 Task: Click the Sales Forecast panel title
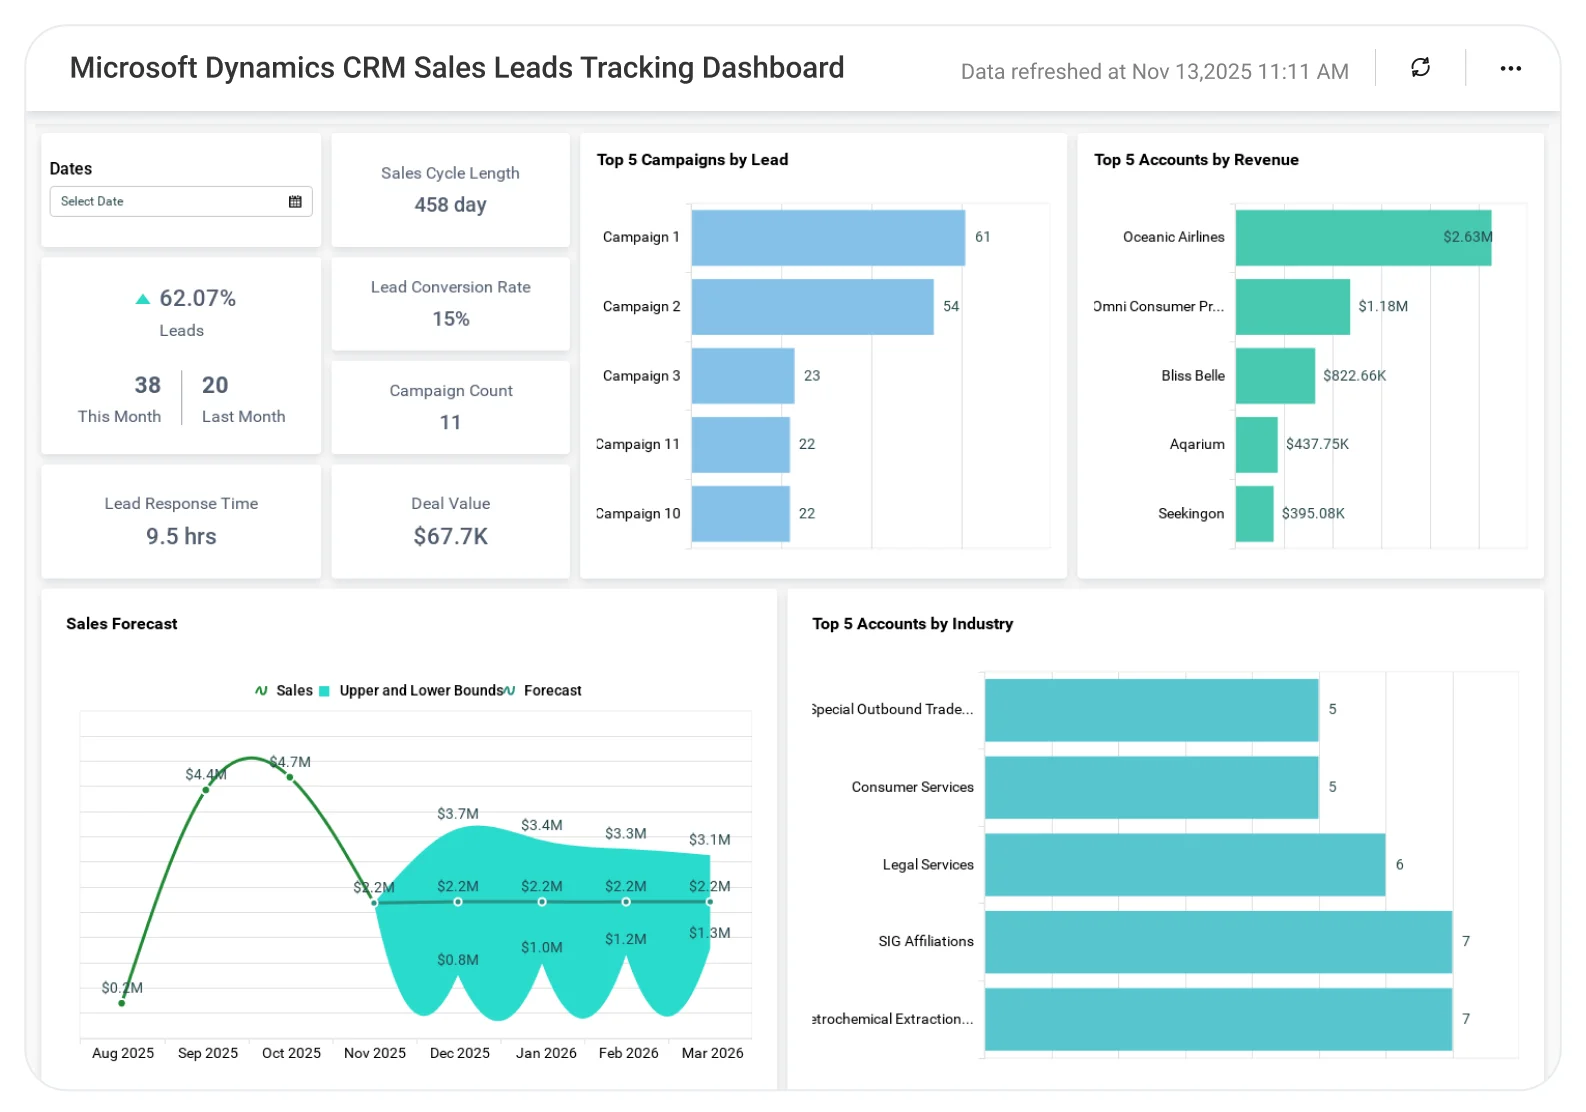click(x=122, y=624)
